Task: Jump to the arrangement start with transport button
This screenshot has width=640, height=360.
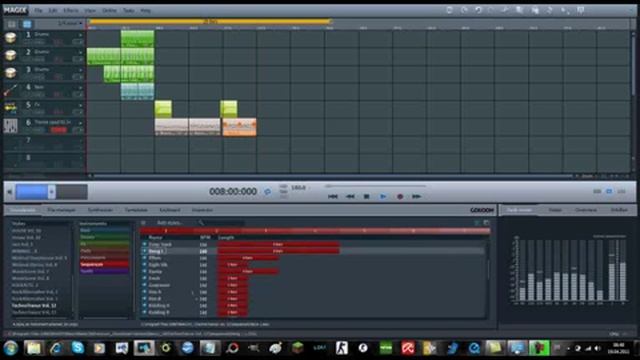Action: tap(333, 196)
